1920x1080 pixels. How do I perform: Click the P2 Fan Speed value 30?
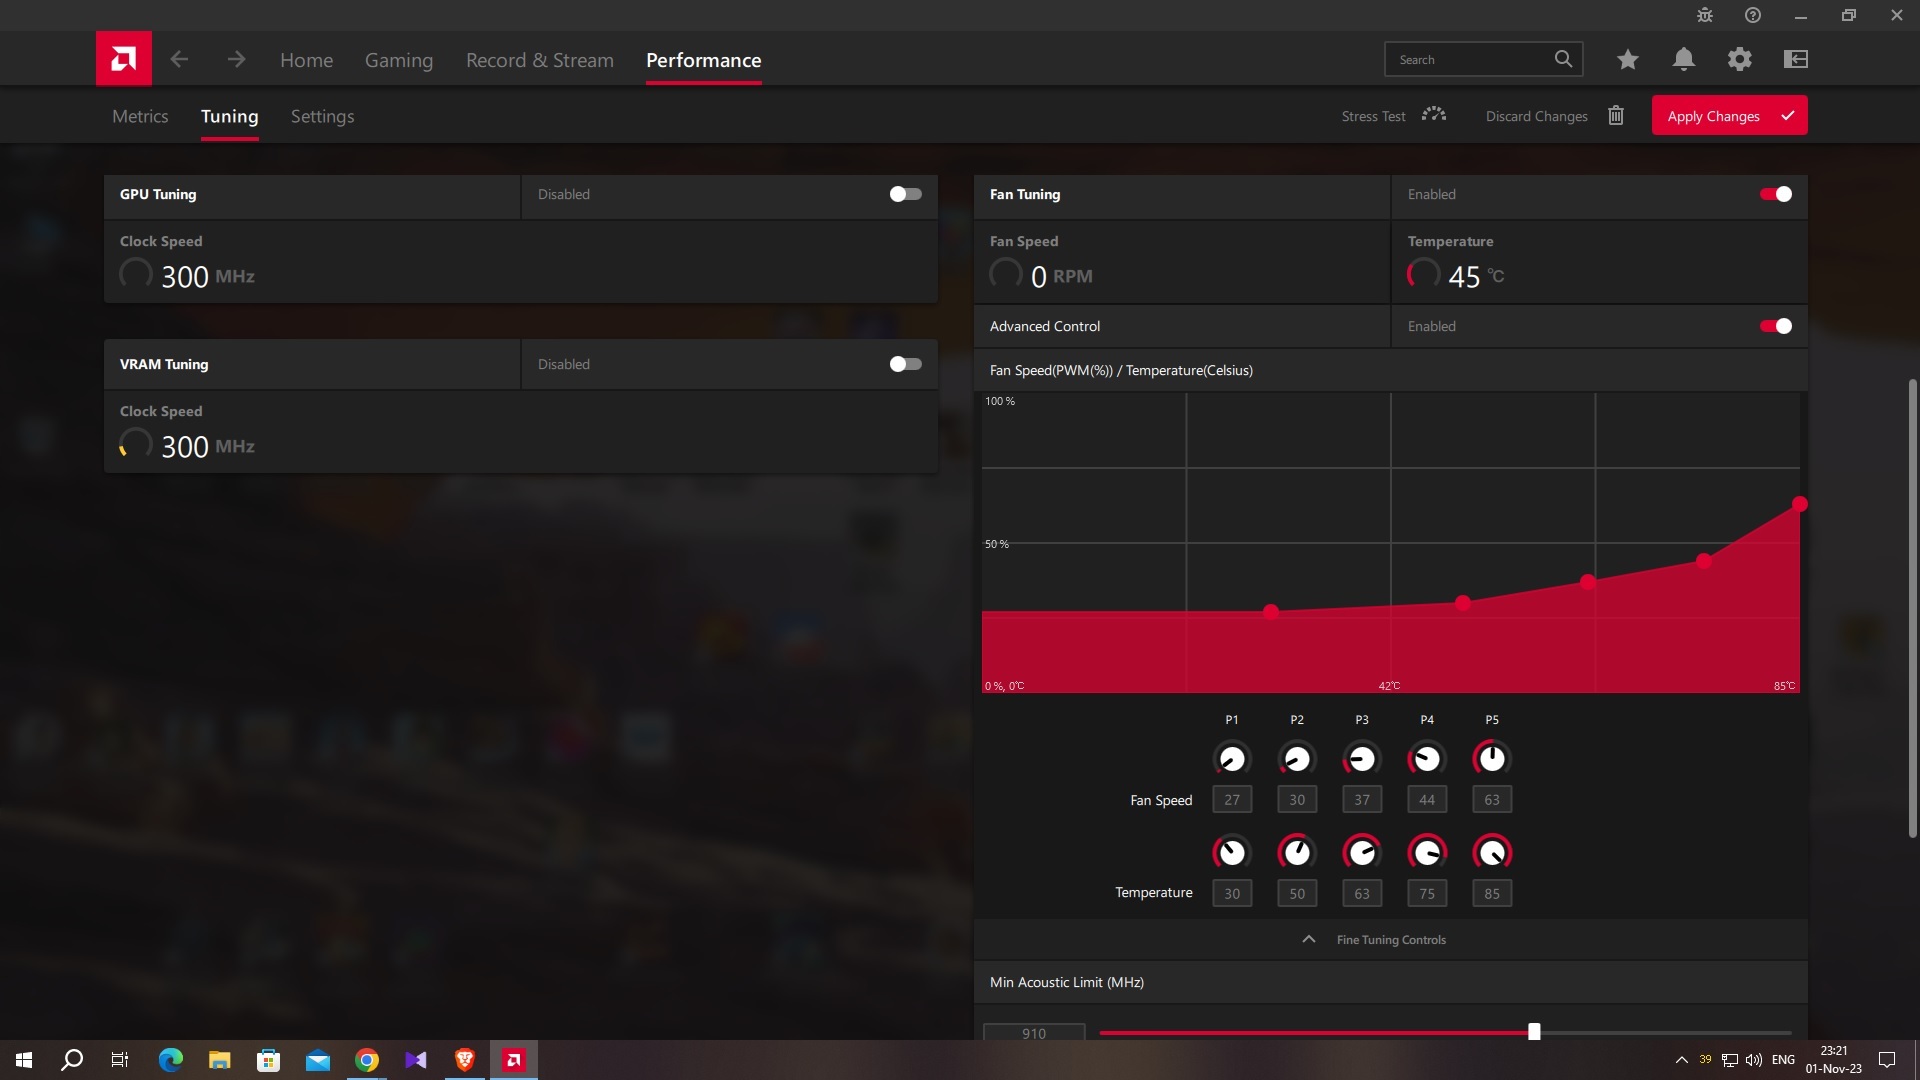[1297, 799]
